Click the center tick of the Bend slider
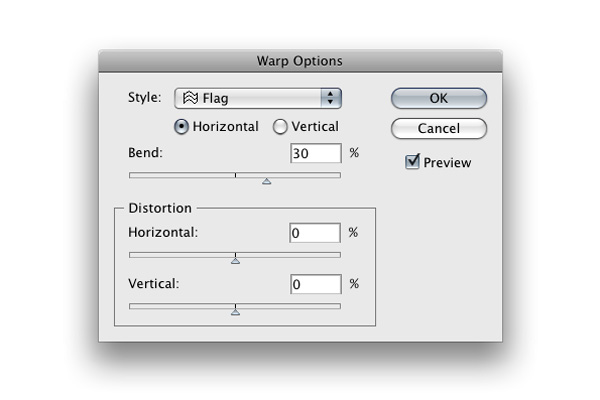Image resolution: width=600 pixels, height=400 pixels. click(235, 175)
